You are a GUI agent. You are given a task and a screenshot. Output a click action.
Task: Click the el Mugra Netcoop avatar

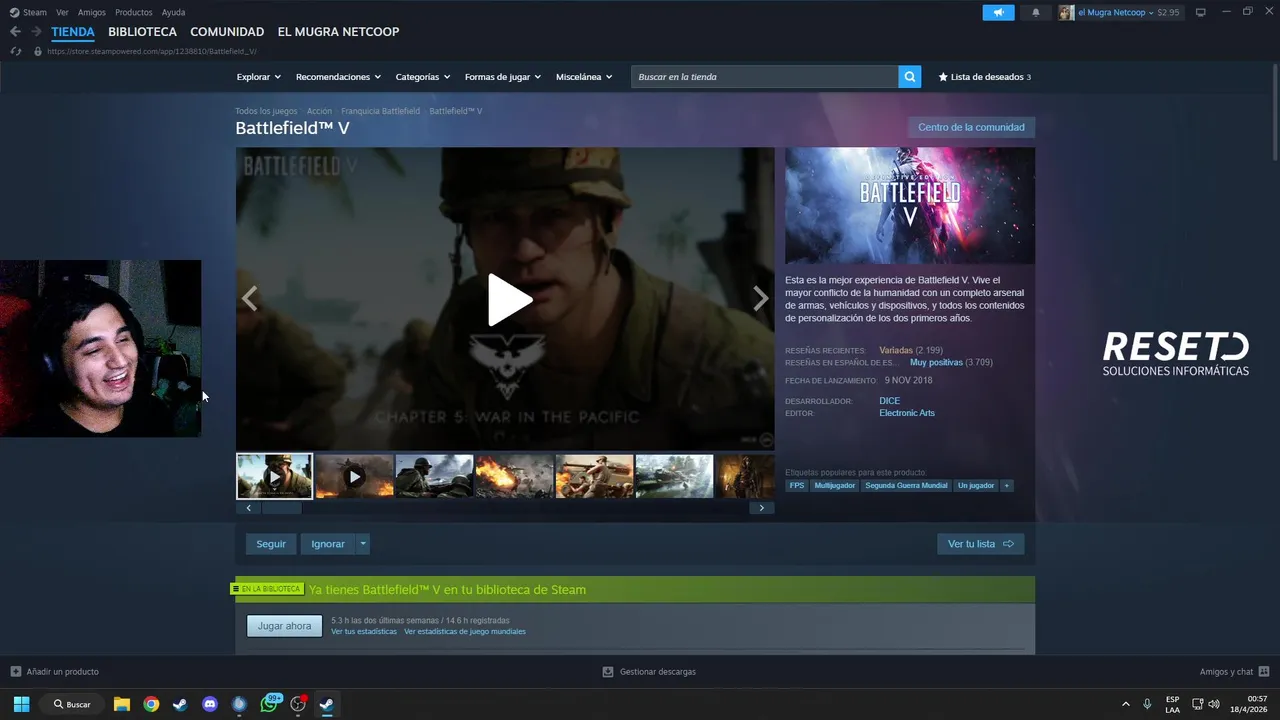pyautogui.click(x=1066, y=12)
